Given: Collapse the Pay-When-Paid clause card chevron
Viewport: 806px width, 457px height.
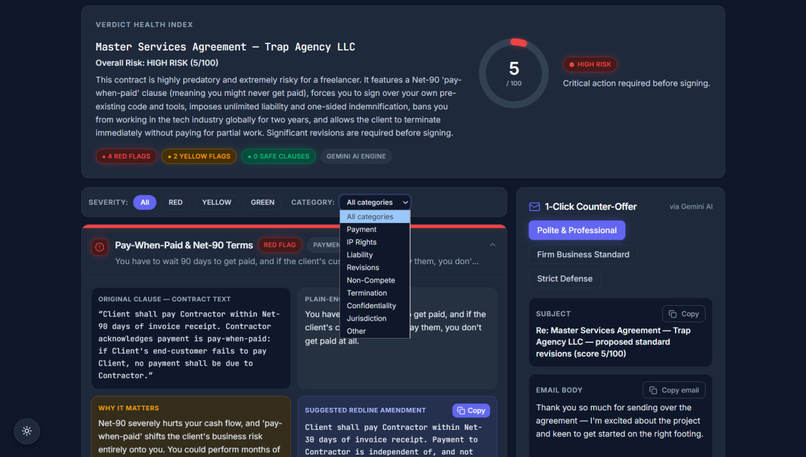Looking at the screenshot, I should coord(492,245).
